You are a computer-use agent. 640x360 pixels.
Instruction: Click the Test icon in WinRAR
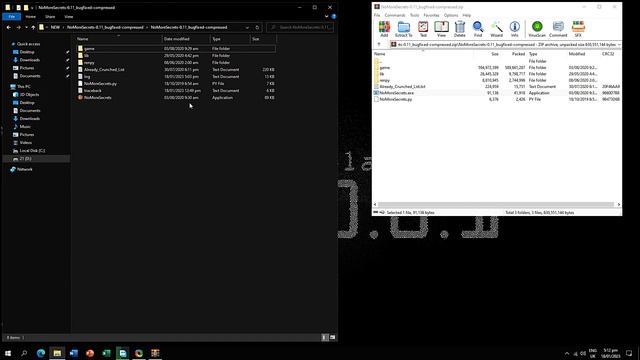[423, 29]
